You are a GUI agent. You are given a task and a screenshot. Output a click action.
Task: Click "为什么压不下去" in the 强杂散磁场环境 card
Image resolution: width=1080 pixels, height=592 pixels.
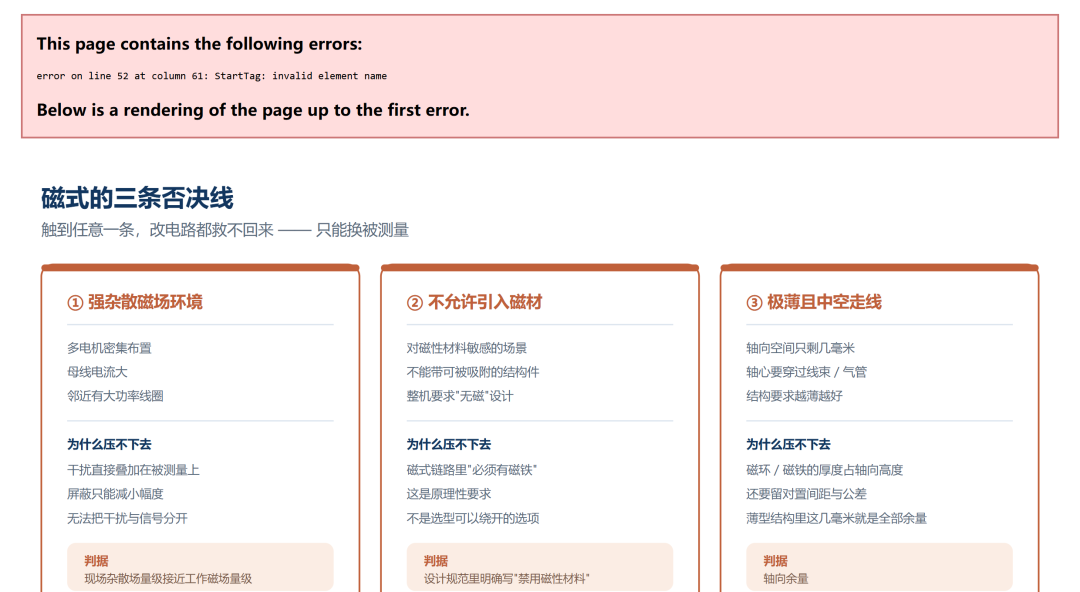click(x=109, y=445)
